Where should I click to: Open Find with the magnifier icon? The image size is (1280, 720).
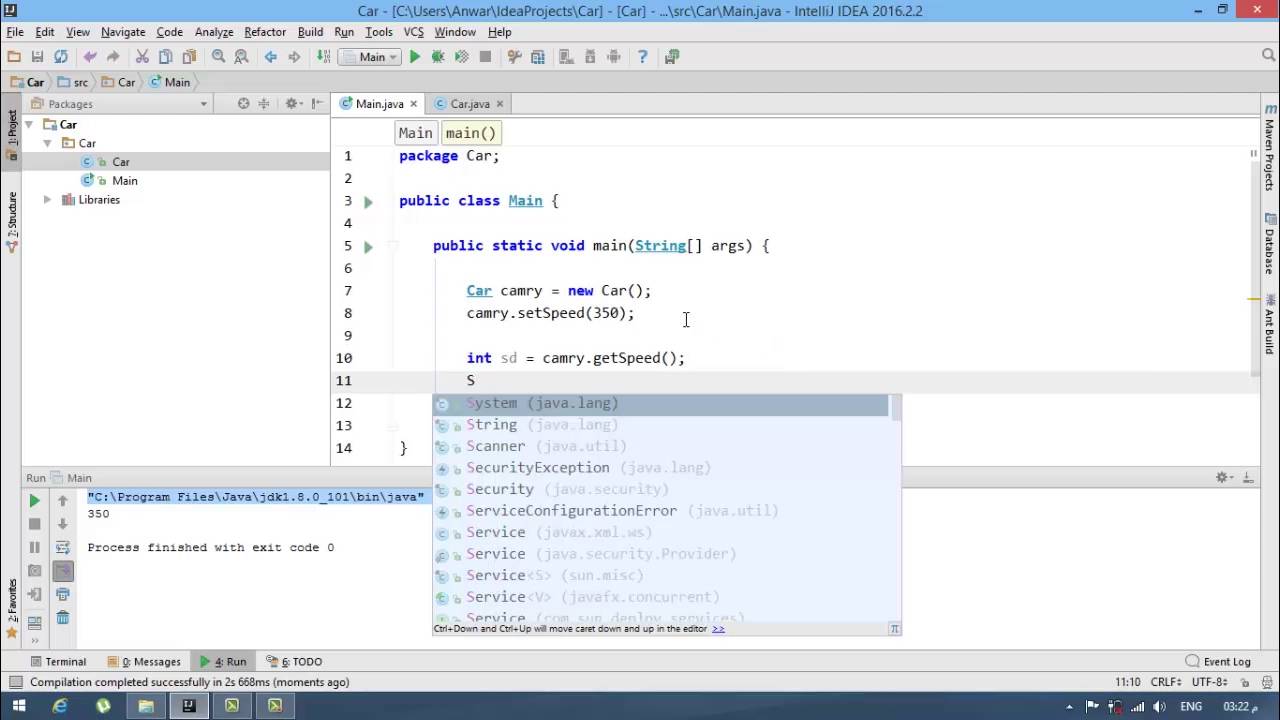[218, 57]
